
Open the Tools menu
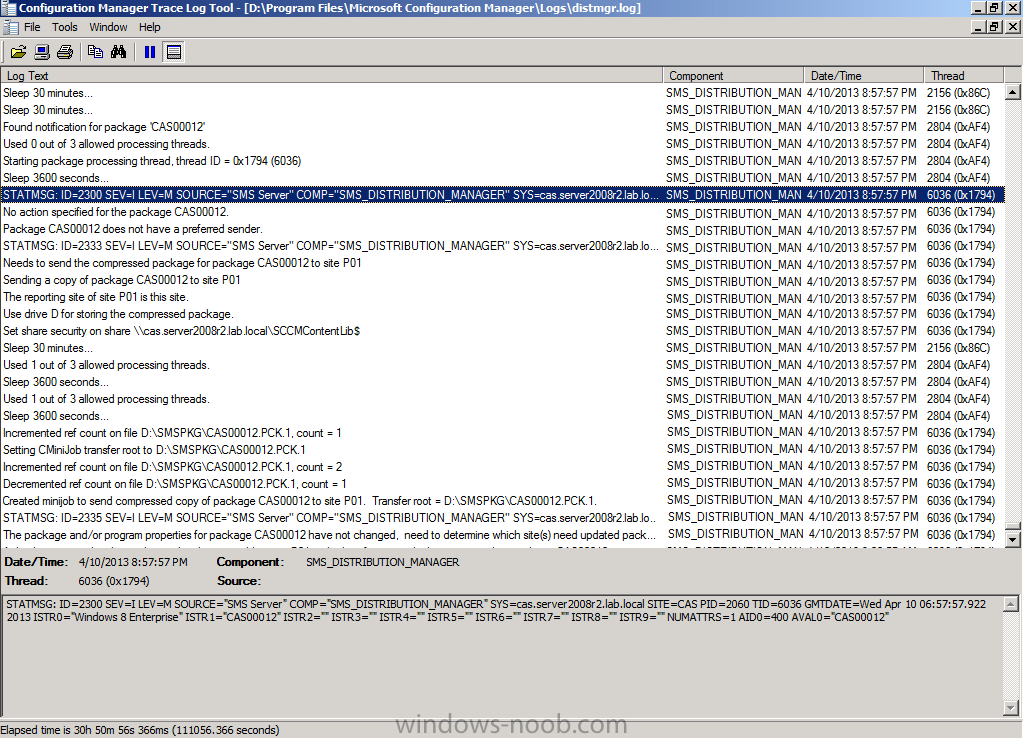coord(65,27)
